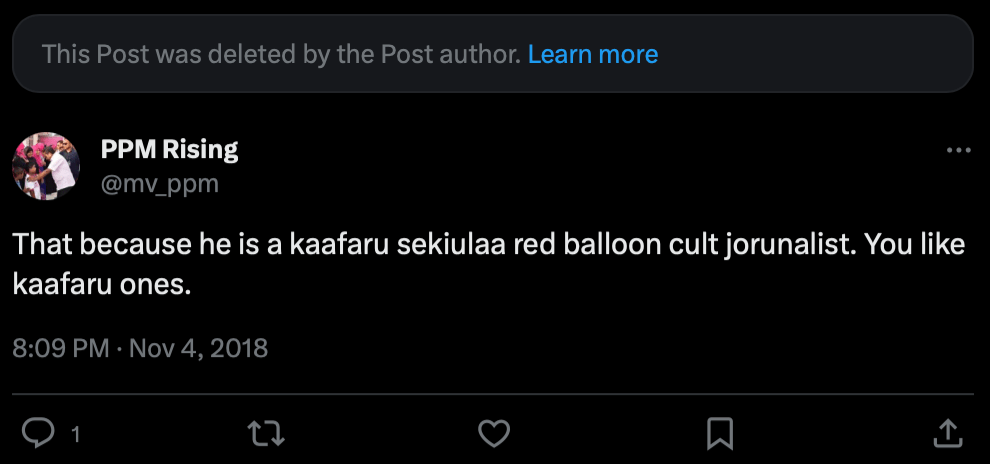990x464 pixels.
Task: Repost this post using the retweet icon
Action: (265, 432)
